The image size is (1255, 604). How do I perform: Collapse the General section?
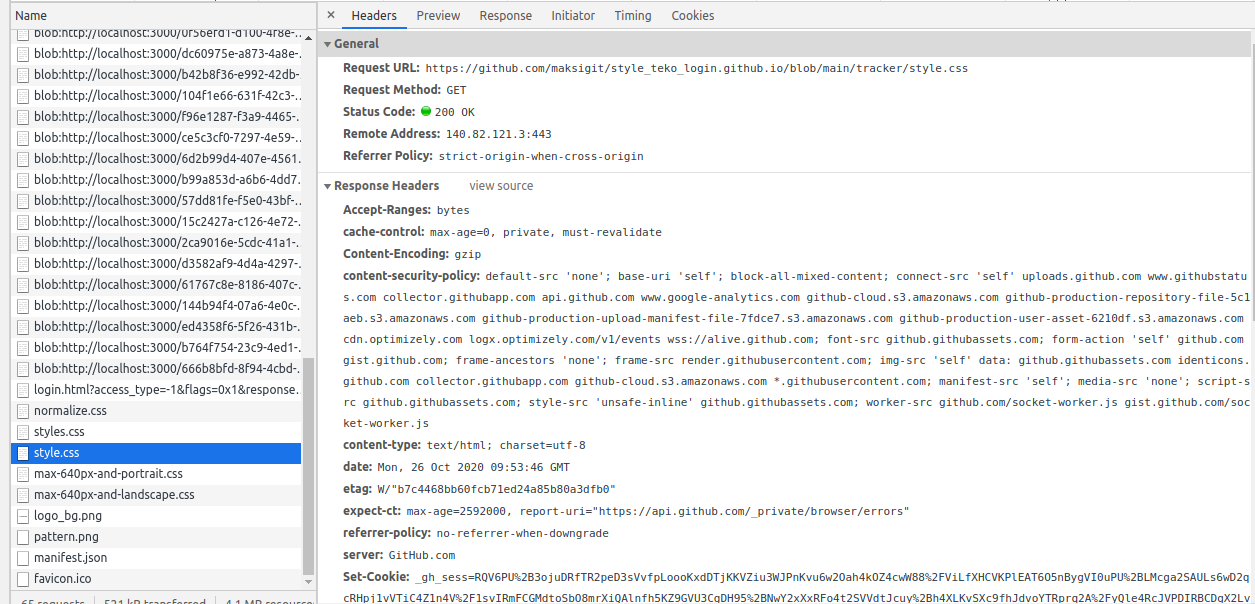(x=328, y=44)
